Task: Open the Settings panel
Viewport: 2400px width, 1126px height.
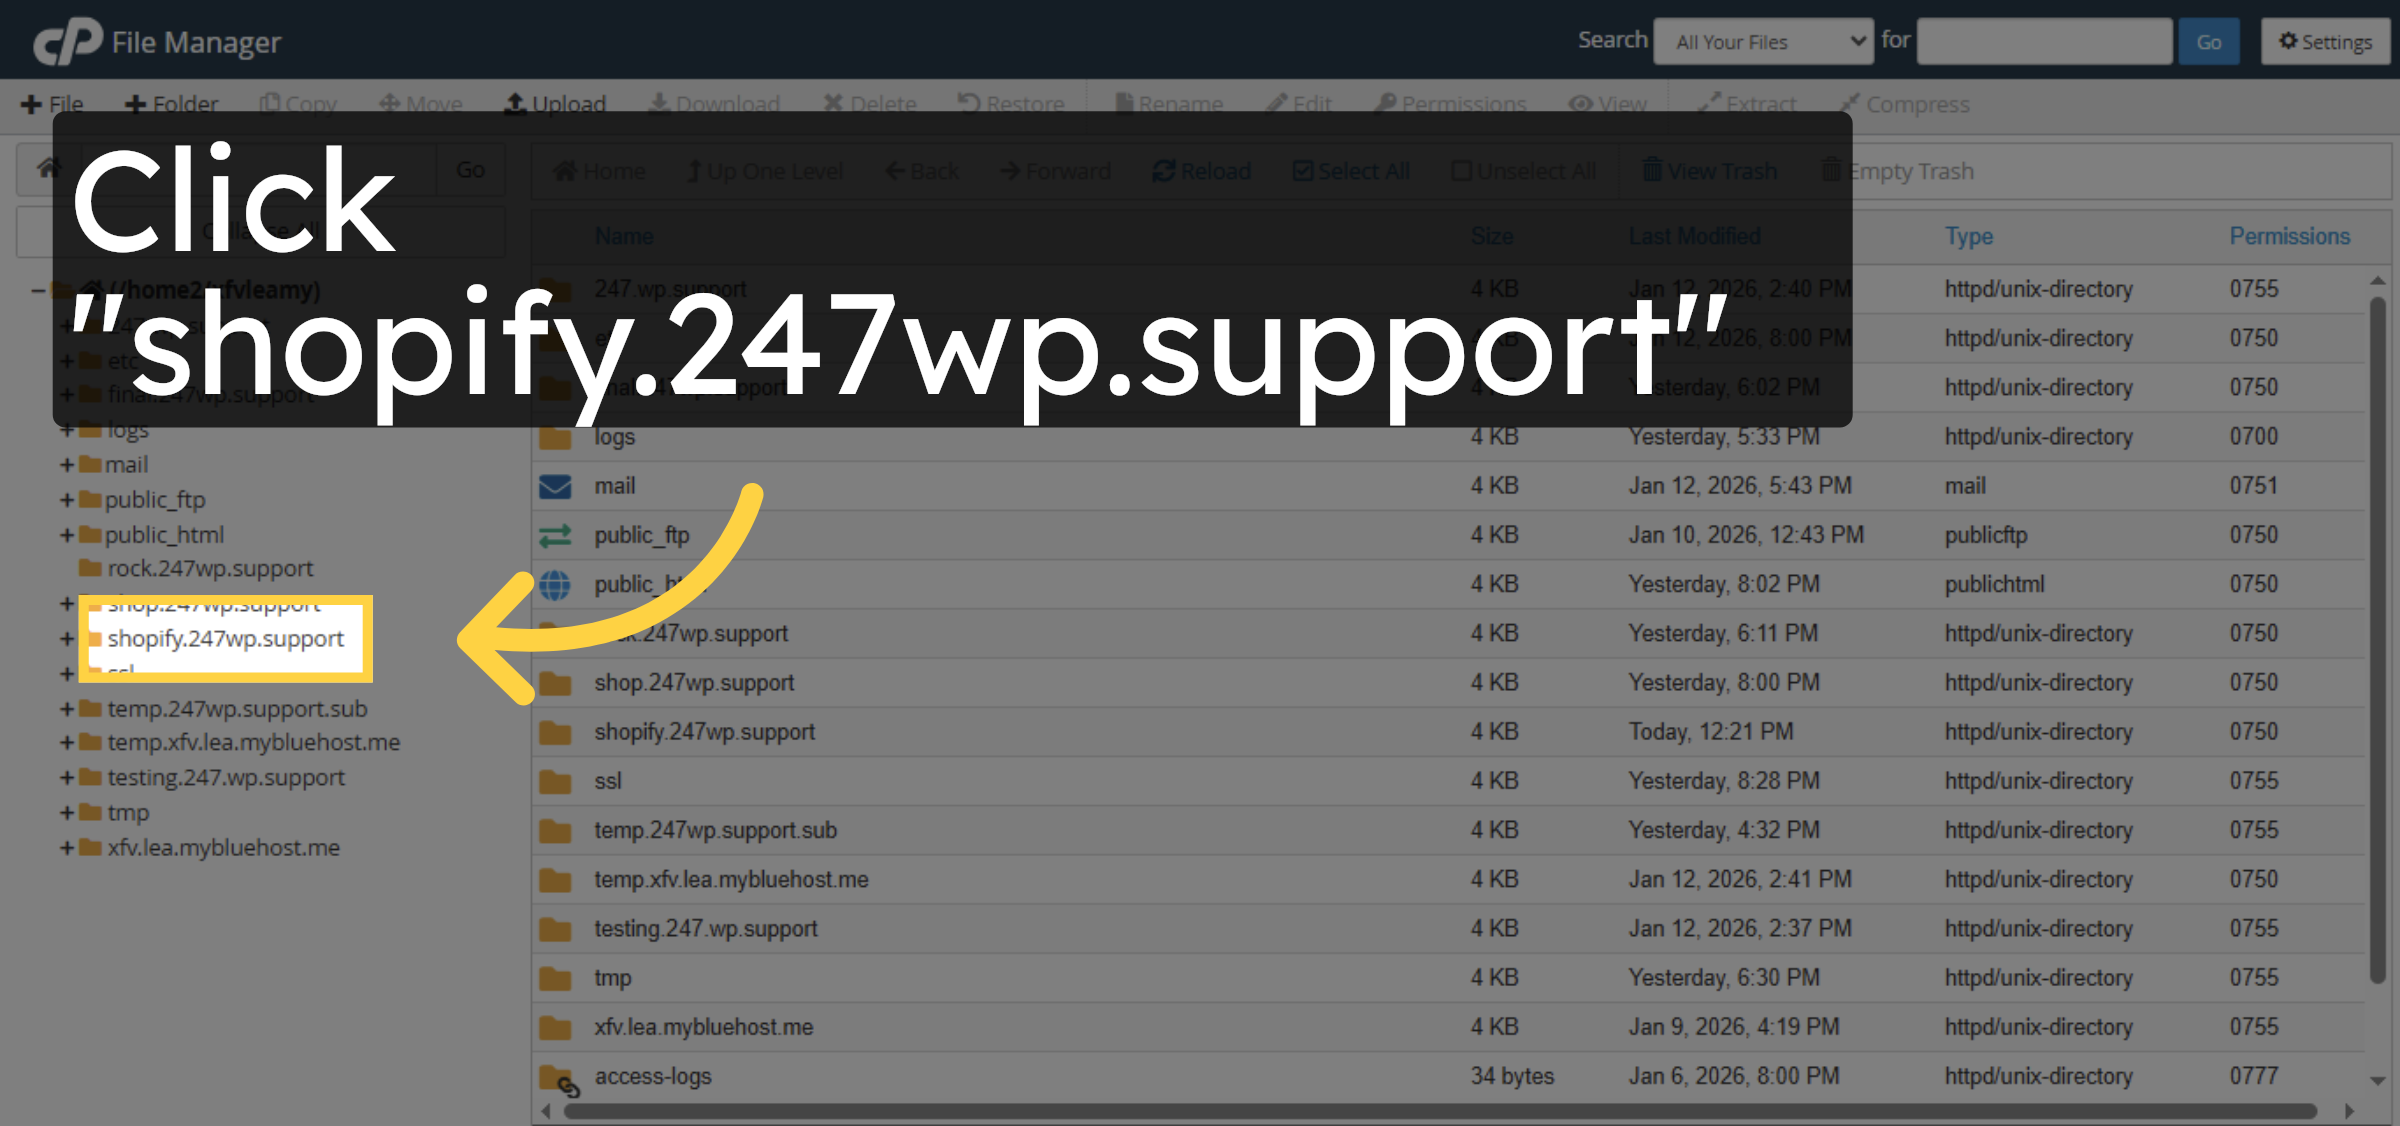Action: [2325, 41]
